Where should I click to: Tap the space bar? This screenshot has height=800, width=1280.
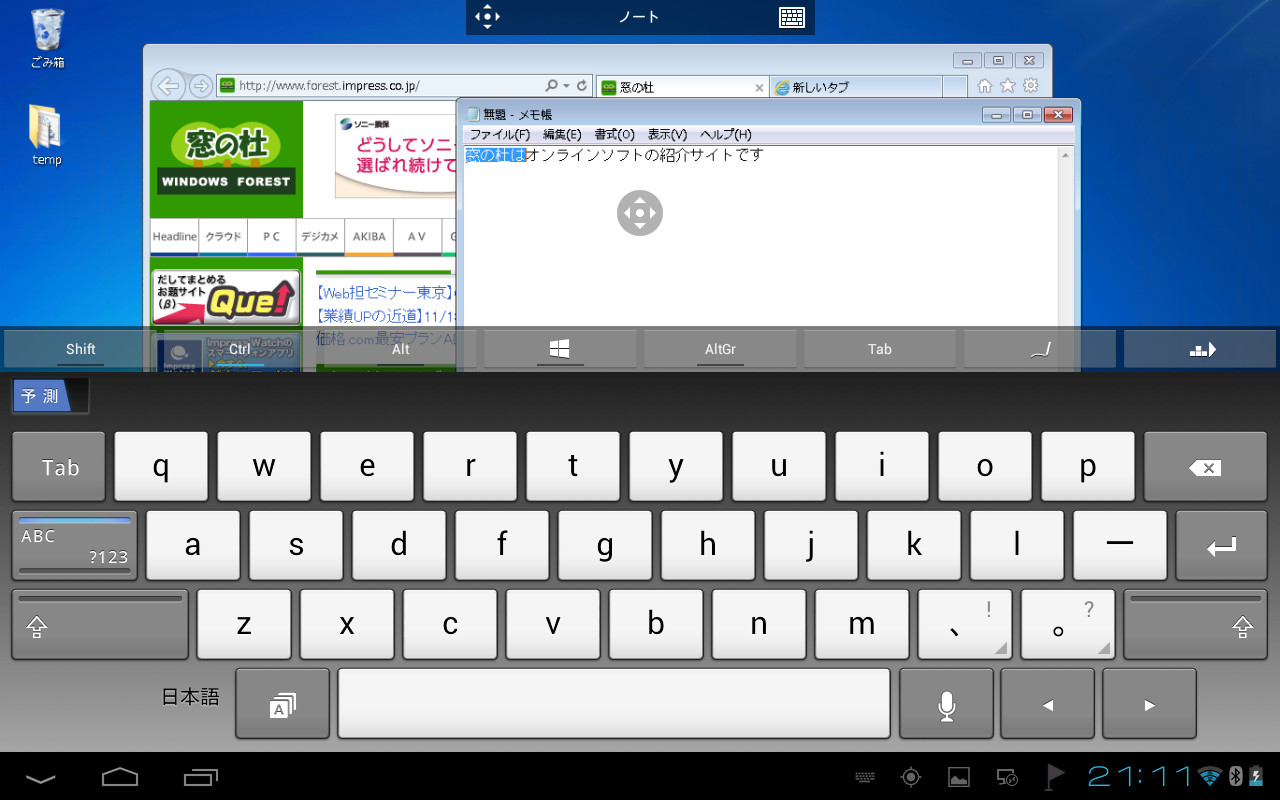[614, 704]
